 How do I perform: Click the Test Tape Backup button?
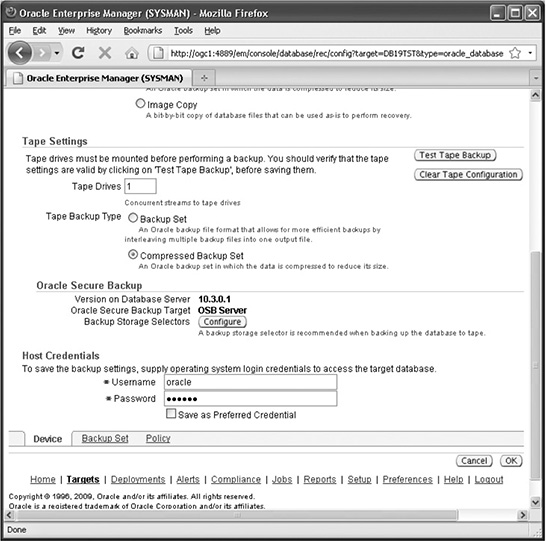click(455, 155)
